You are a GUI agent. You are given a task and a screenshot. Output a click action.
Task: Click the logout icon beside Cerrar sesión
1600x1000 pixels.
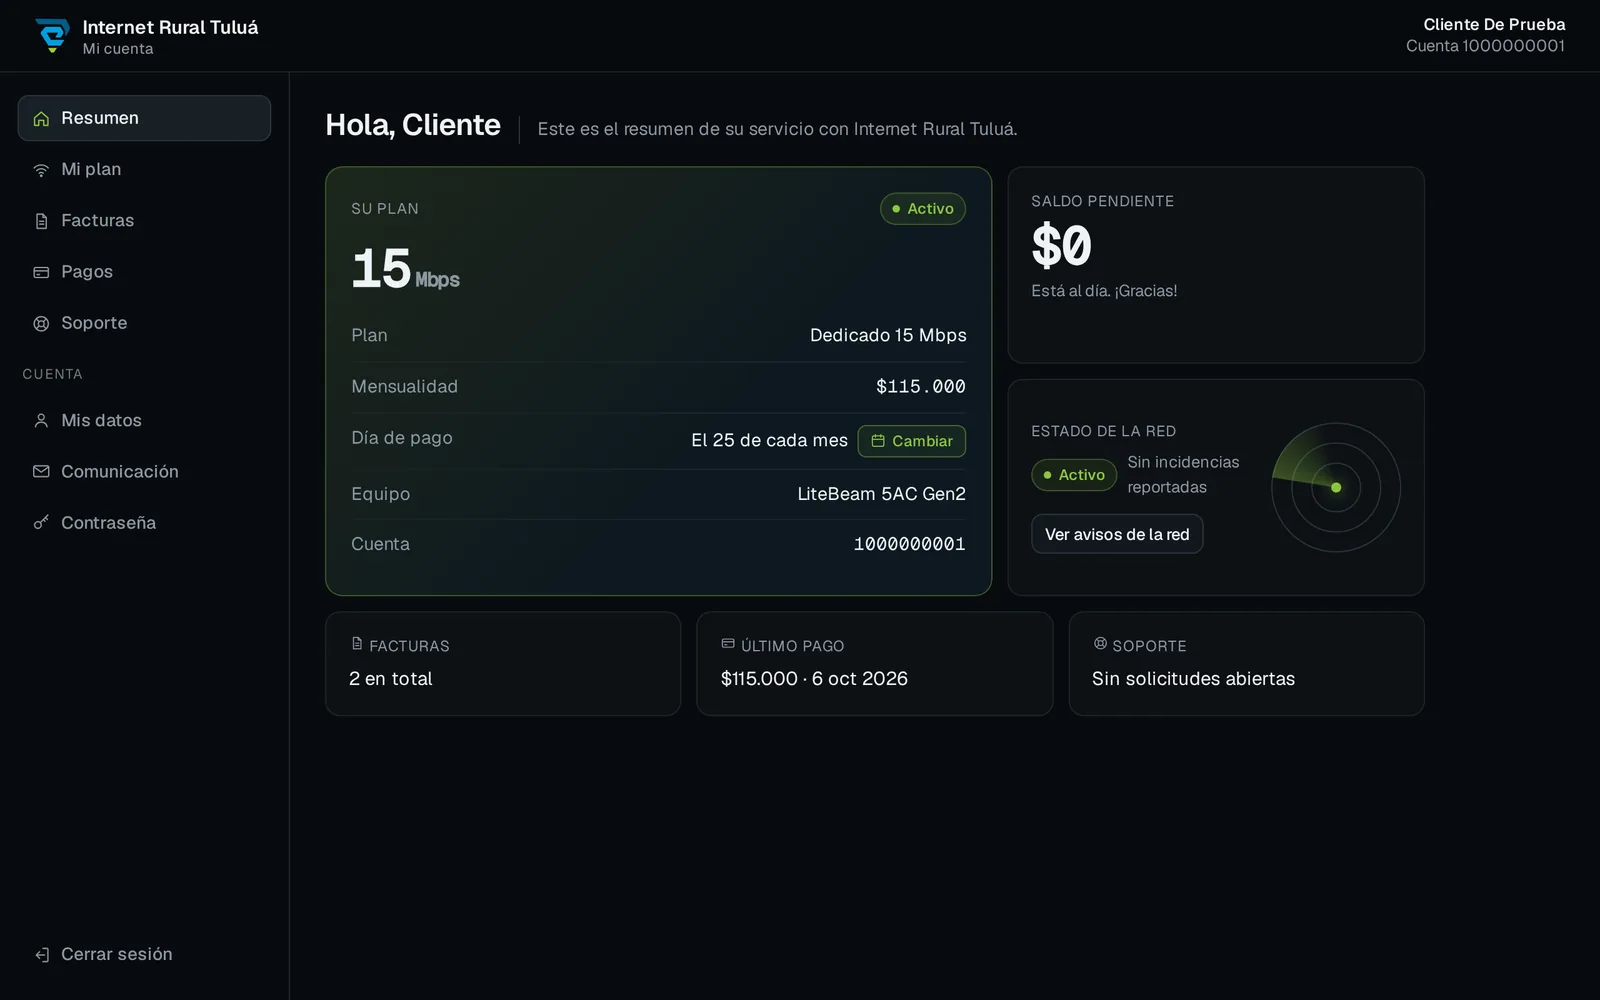click(41, 954)
